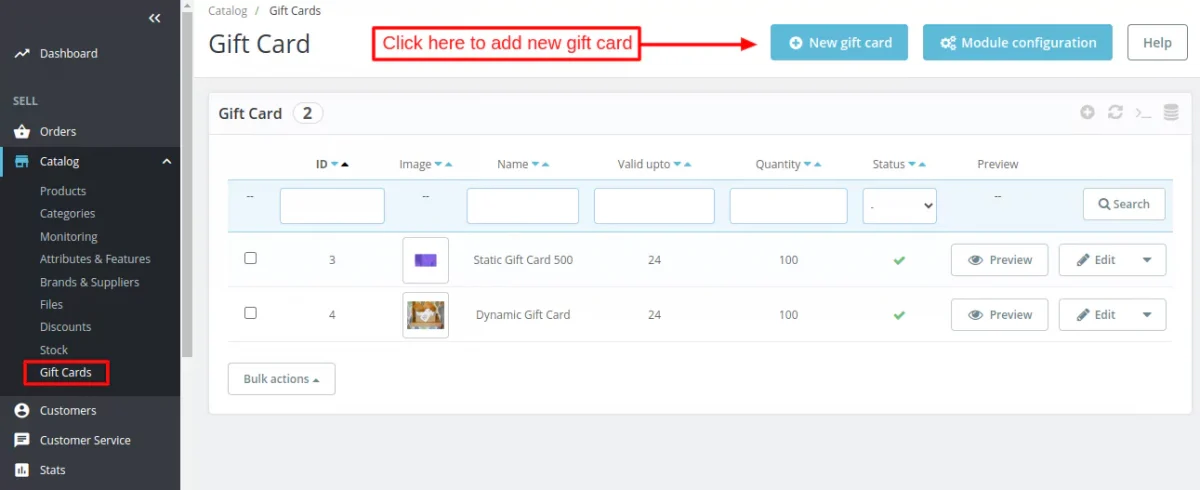Select checkbox for gift card ID 4
Image resolution: width=1200 pixels, height=490 pixels.
(x=250, y=313)
